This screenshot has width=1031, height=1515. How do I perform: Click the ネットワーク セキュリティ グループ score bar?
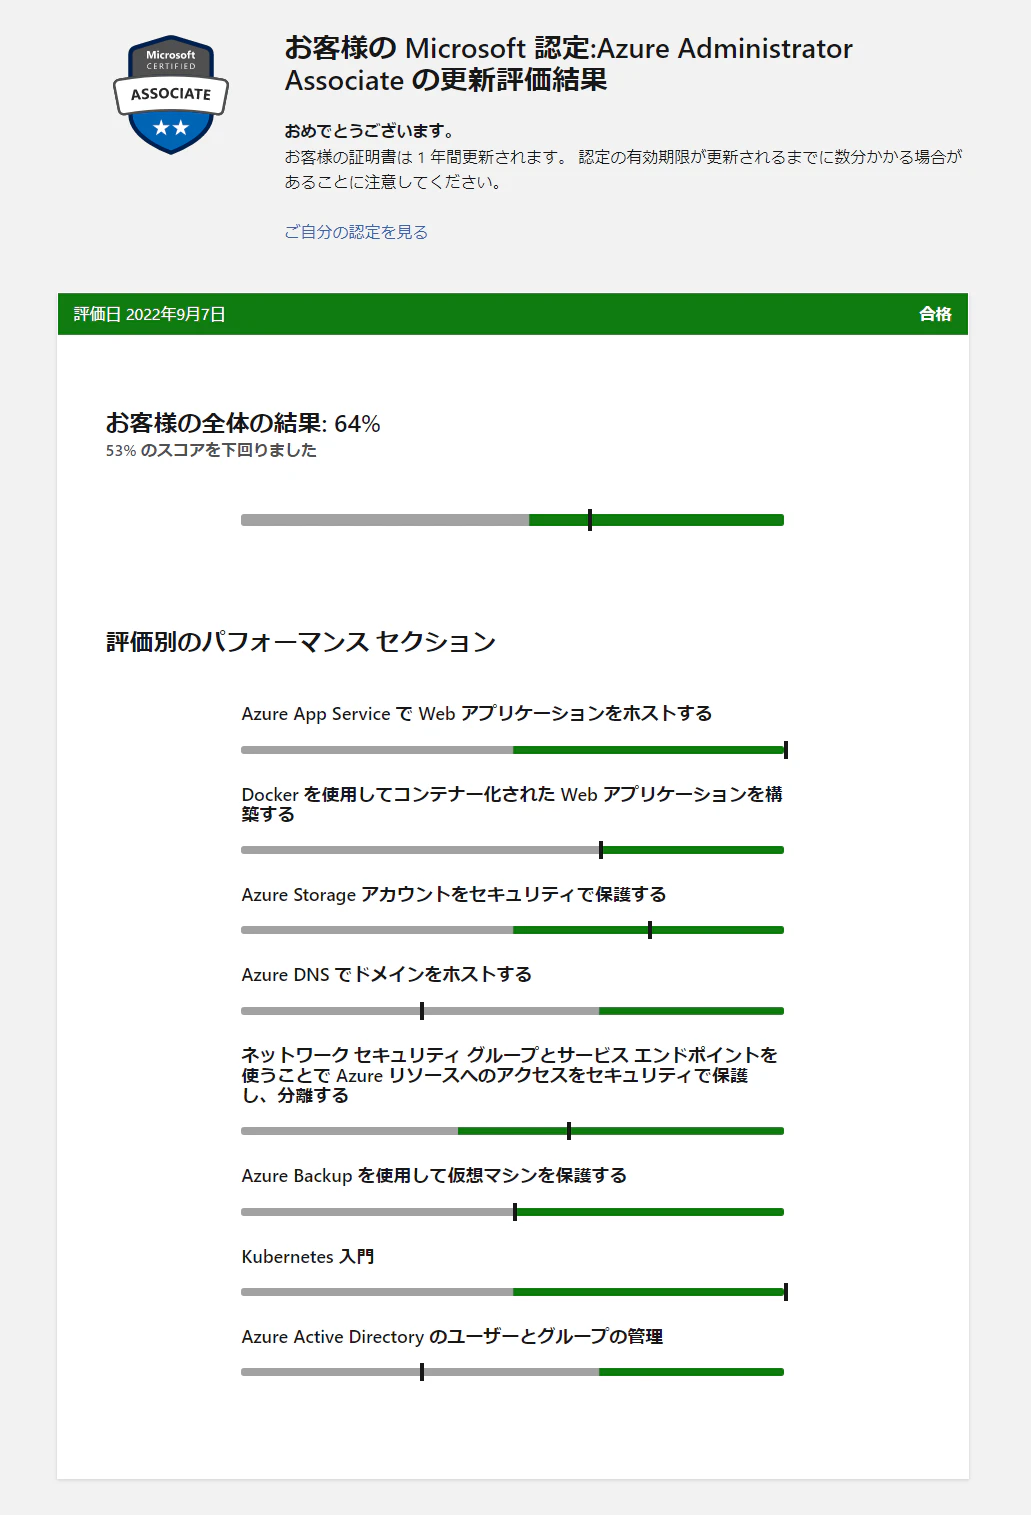click(x=512, y=1131)
